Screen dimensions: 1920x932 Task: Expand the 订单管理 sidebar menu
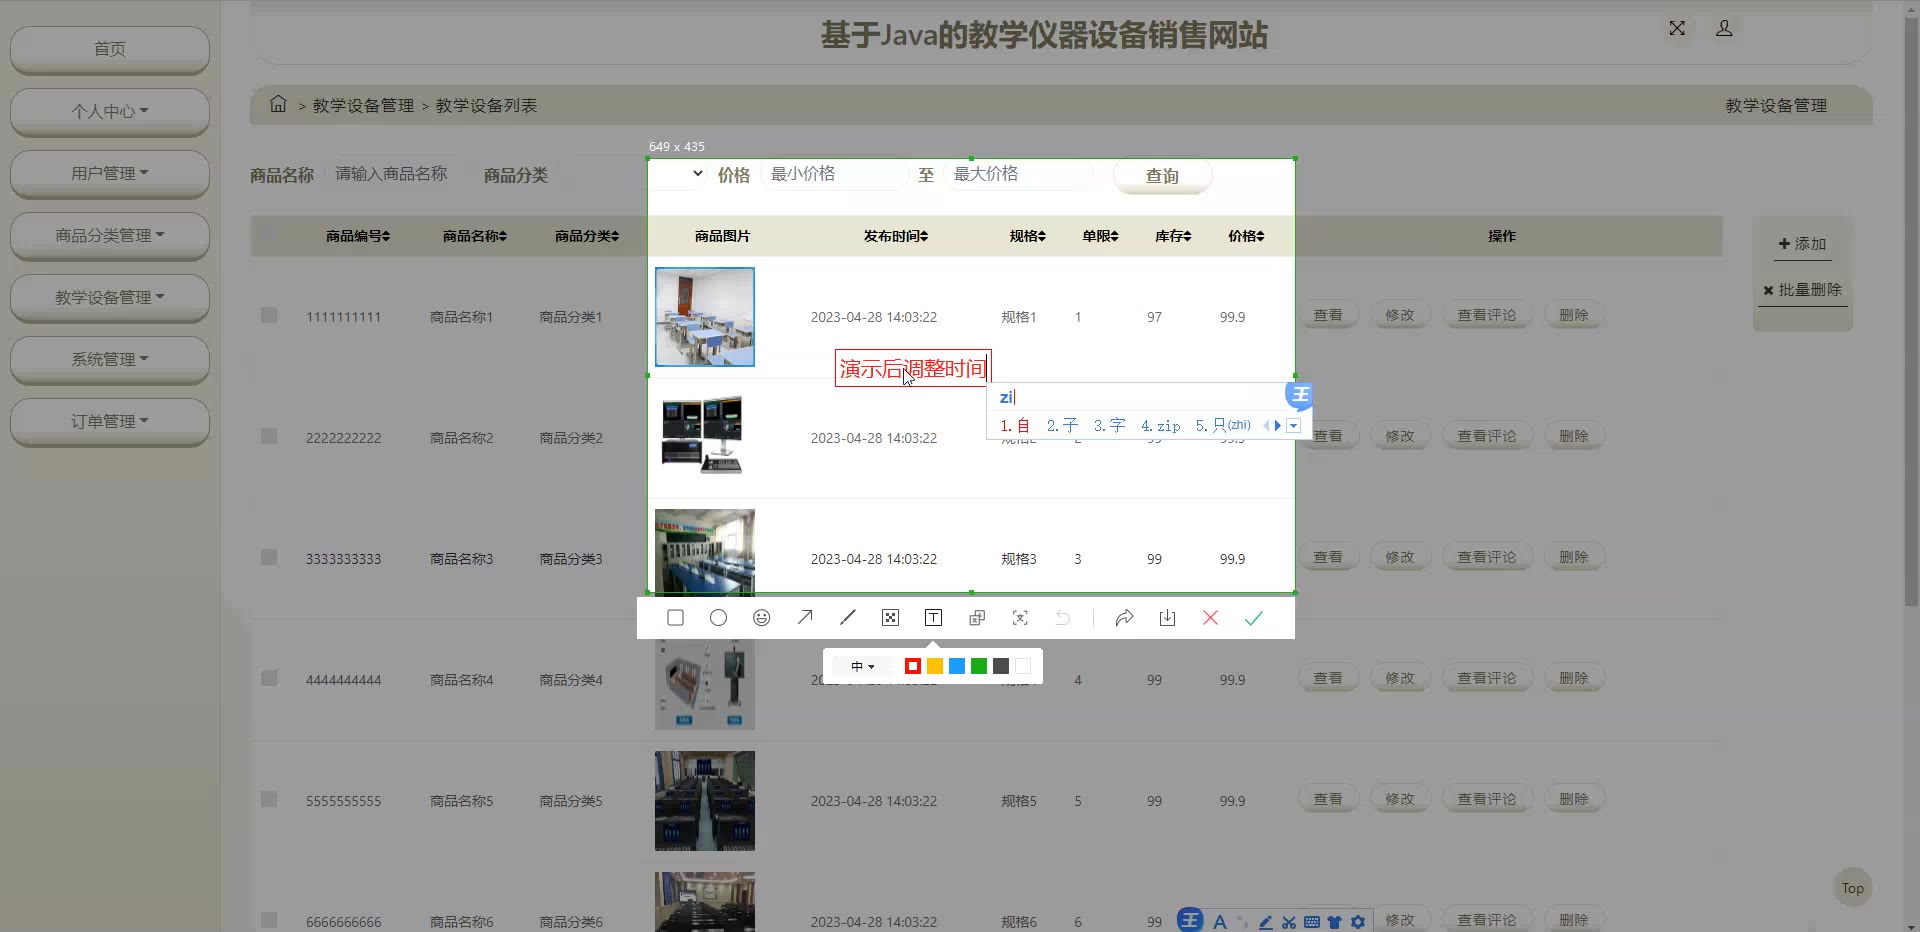(x=110, y=421)
